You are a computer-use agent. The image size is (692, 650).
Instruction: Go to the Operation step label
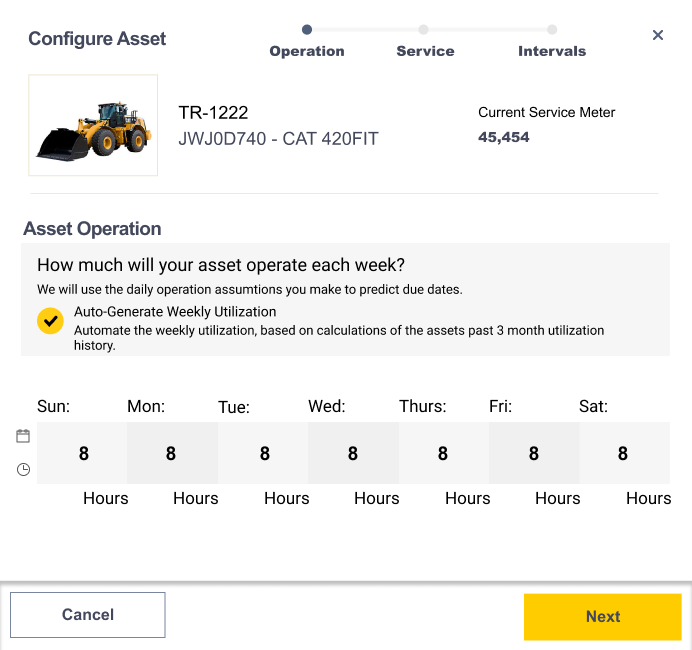(307, 51)
